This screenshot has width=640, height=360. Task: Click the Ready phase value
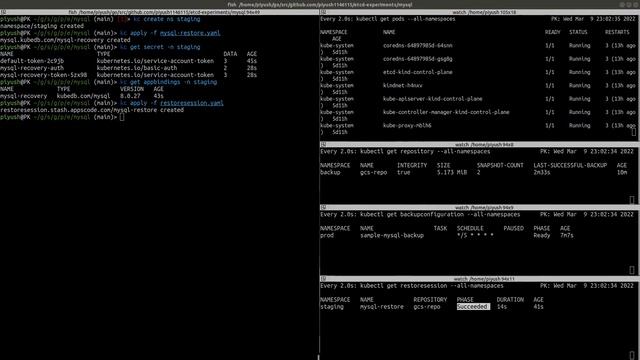click(x=542, y=236)
